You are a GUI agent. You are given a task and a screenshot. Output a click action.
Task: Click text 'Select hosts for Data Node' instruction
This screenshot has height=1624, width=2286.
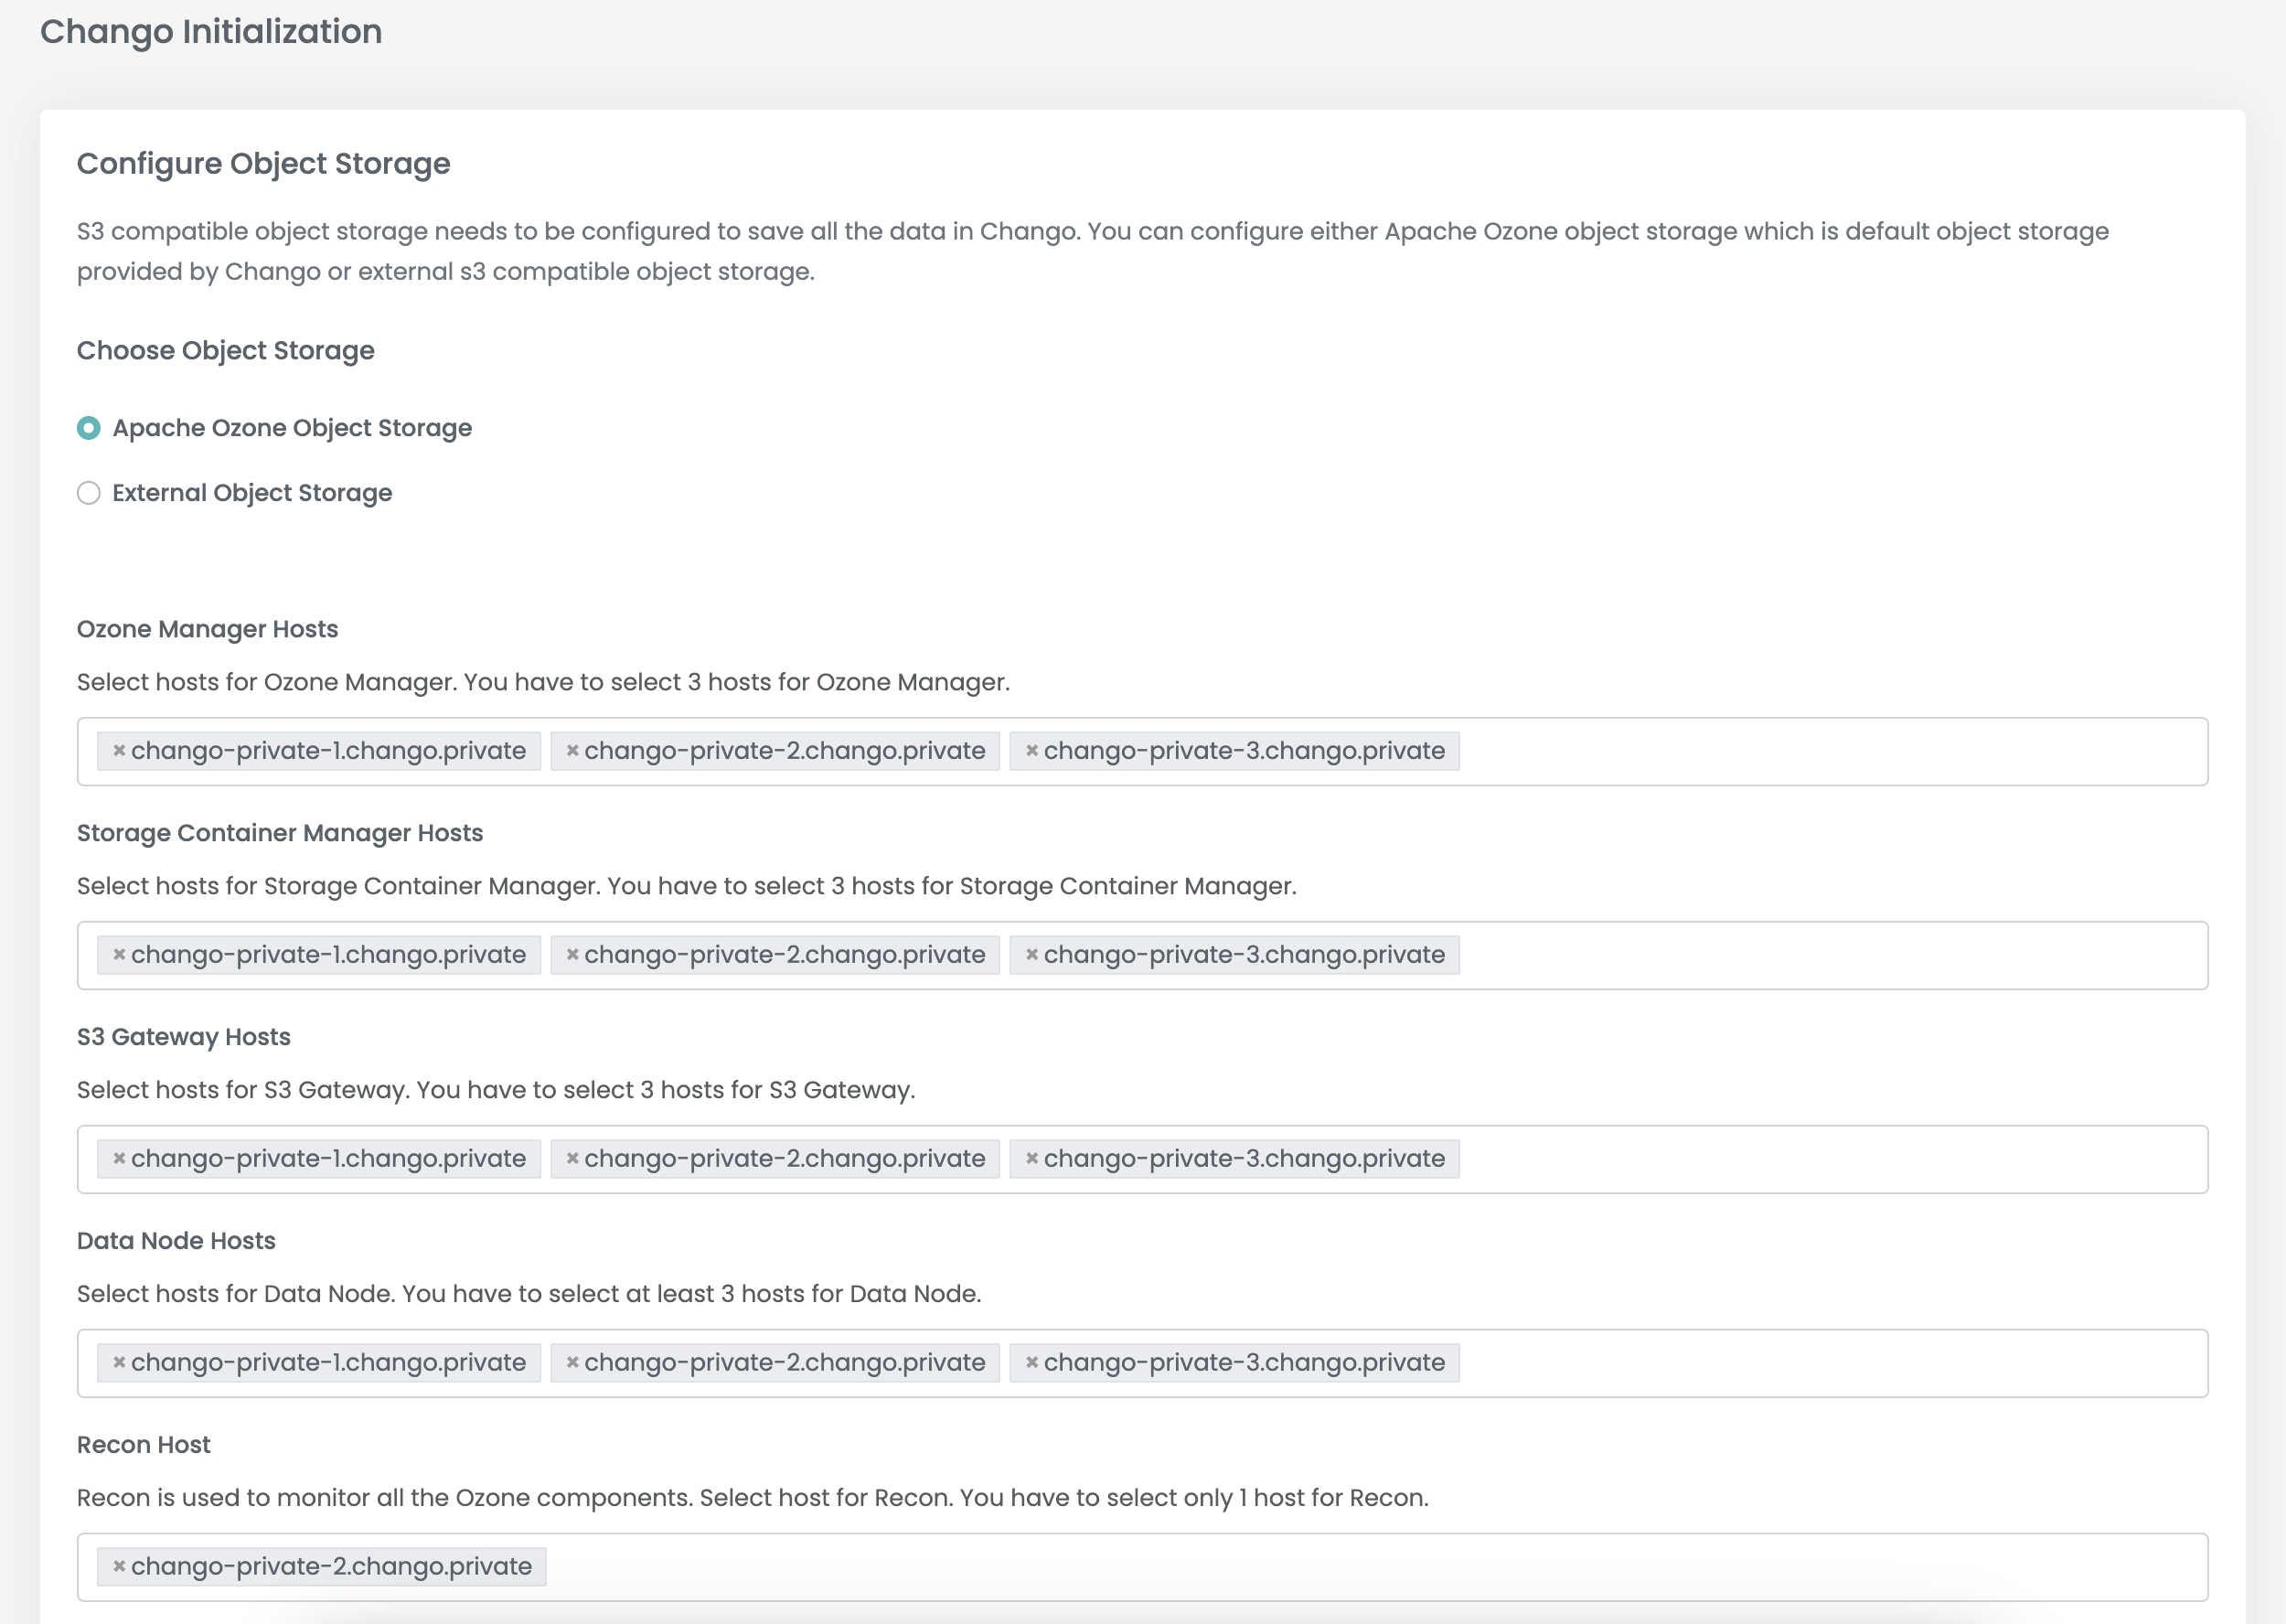click(x=529, y=1294)
